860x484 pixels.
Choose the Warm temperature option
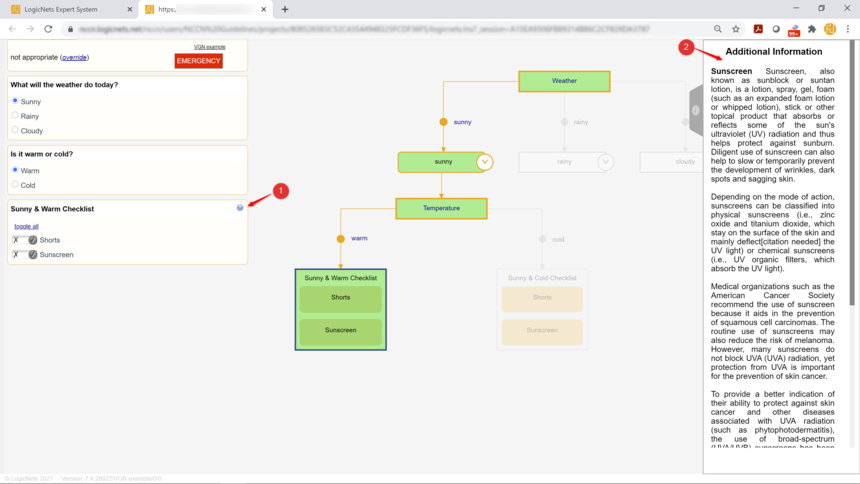[15, 170]
